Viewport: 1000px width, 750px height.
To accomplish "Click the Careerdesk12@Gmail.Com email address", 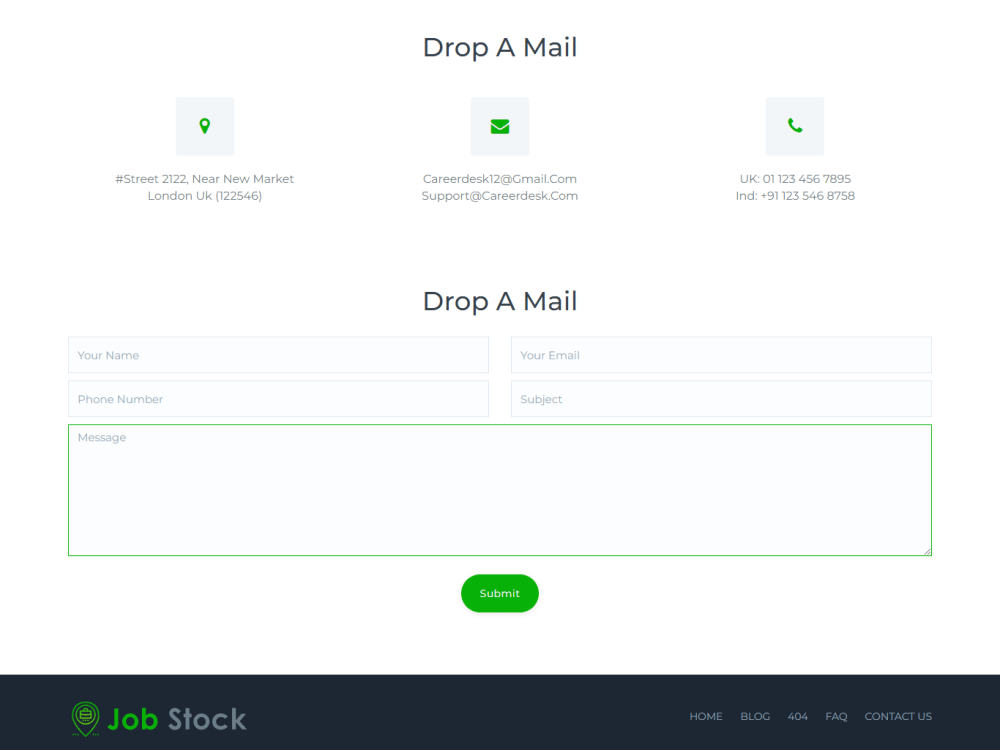I will coord(500,178).
